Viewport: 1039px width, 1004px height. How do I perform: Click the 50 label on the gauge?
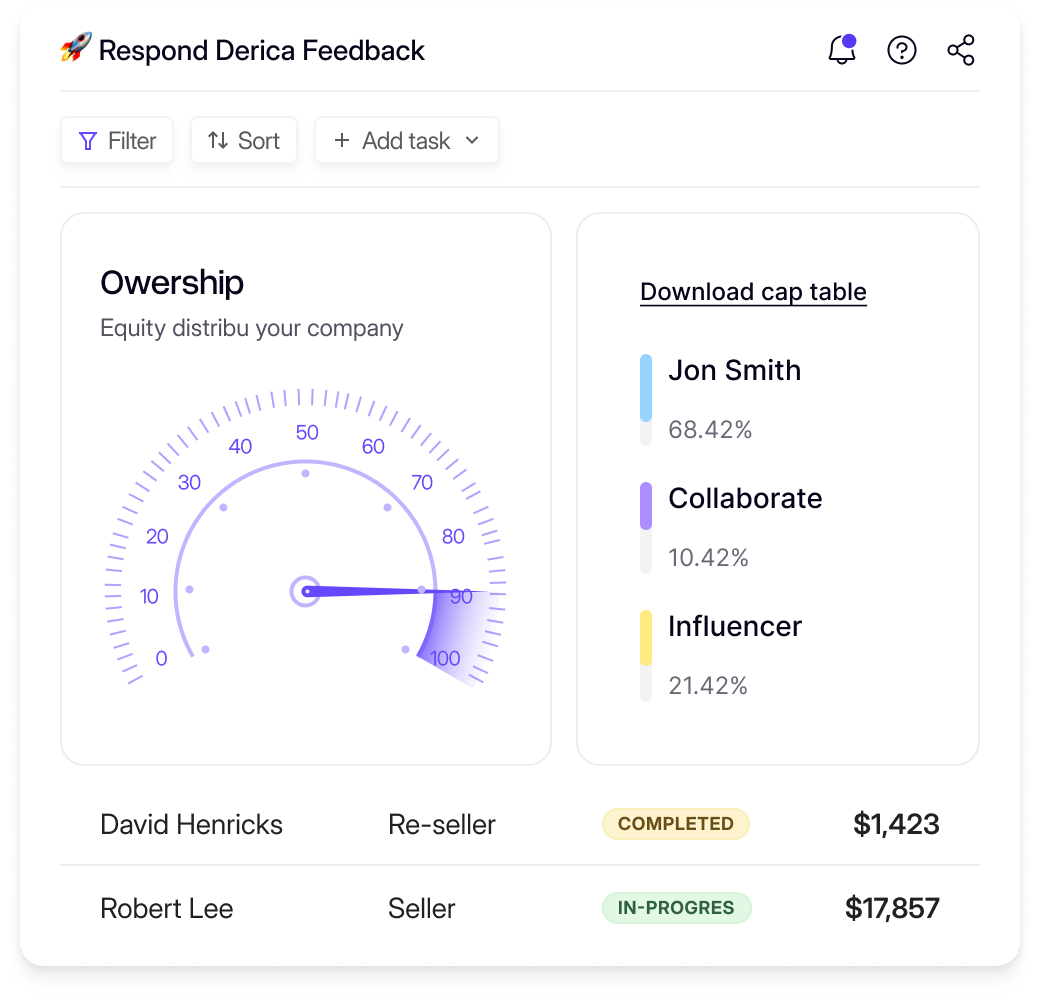307,433
